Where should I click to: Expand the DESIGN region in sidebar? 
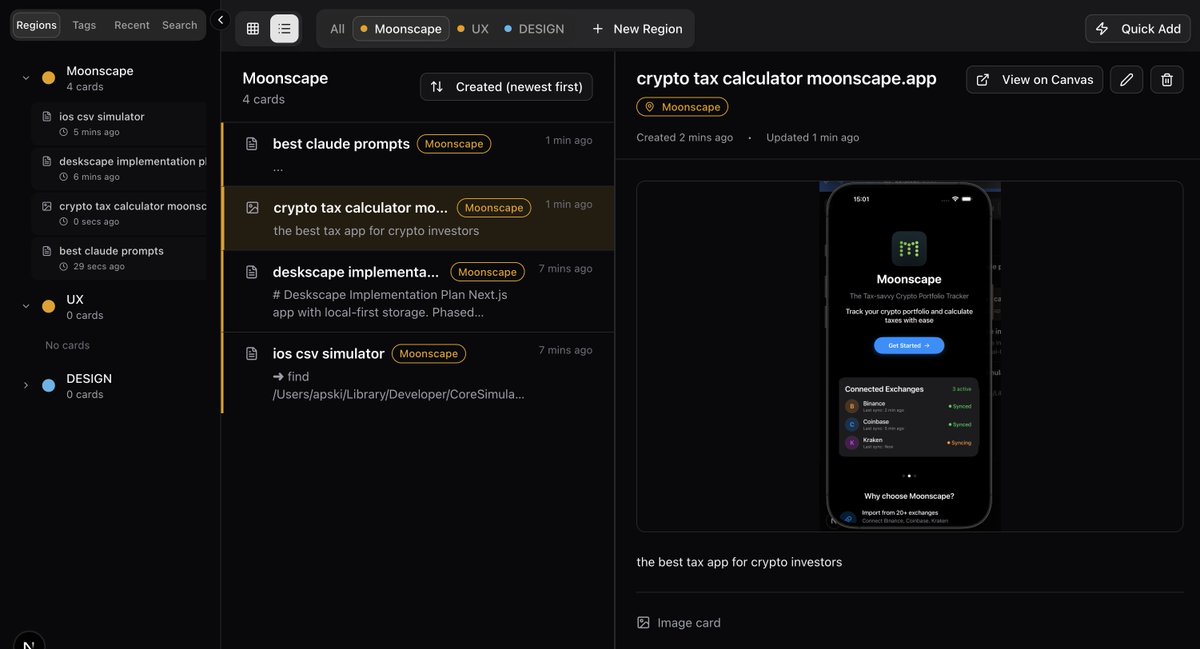(26, 385)
